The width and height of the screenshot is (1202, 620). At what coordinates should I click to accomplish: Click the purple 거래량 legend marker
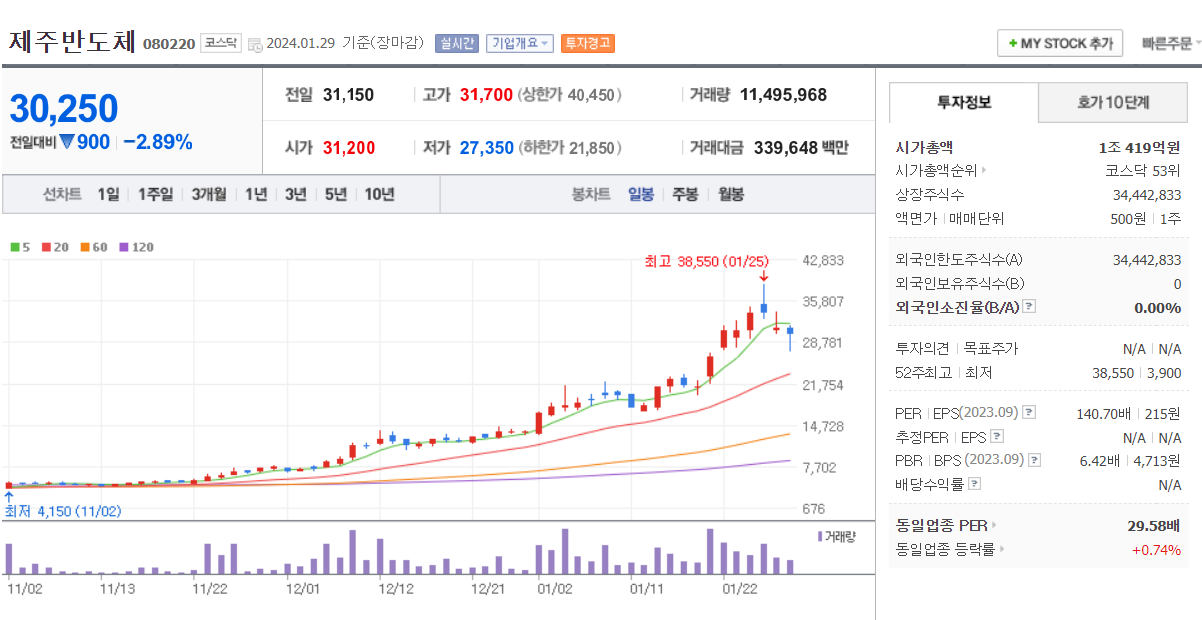pos(820,536)
